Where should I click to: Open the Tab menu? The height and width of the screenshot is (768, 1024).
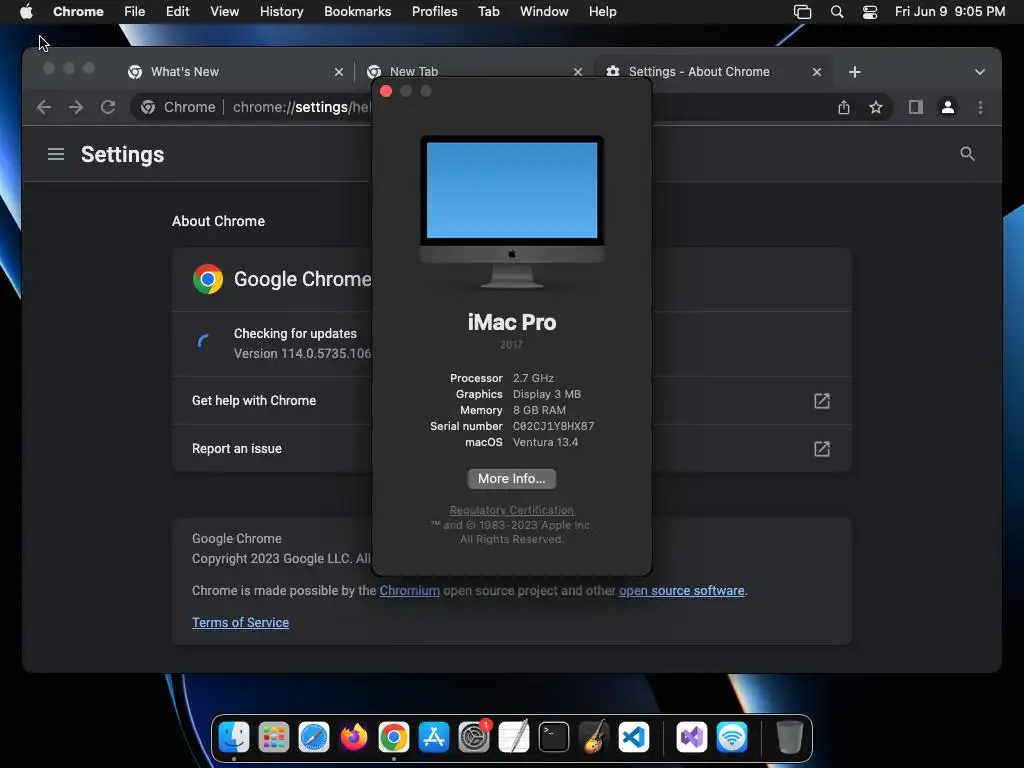point(488,12)
